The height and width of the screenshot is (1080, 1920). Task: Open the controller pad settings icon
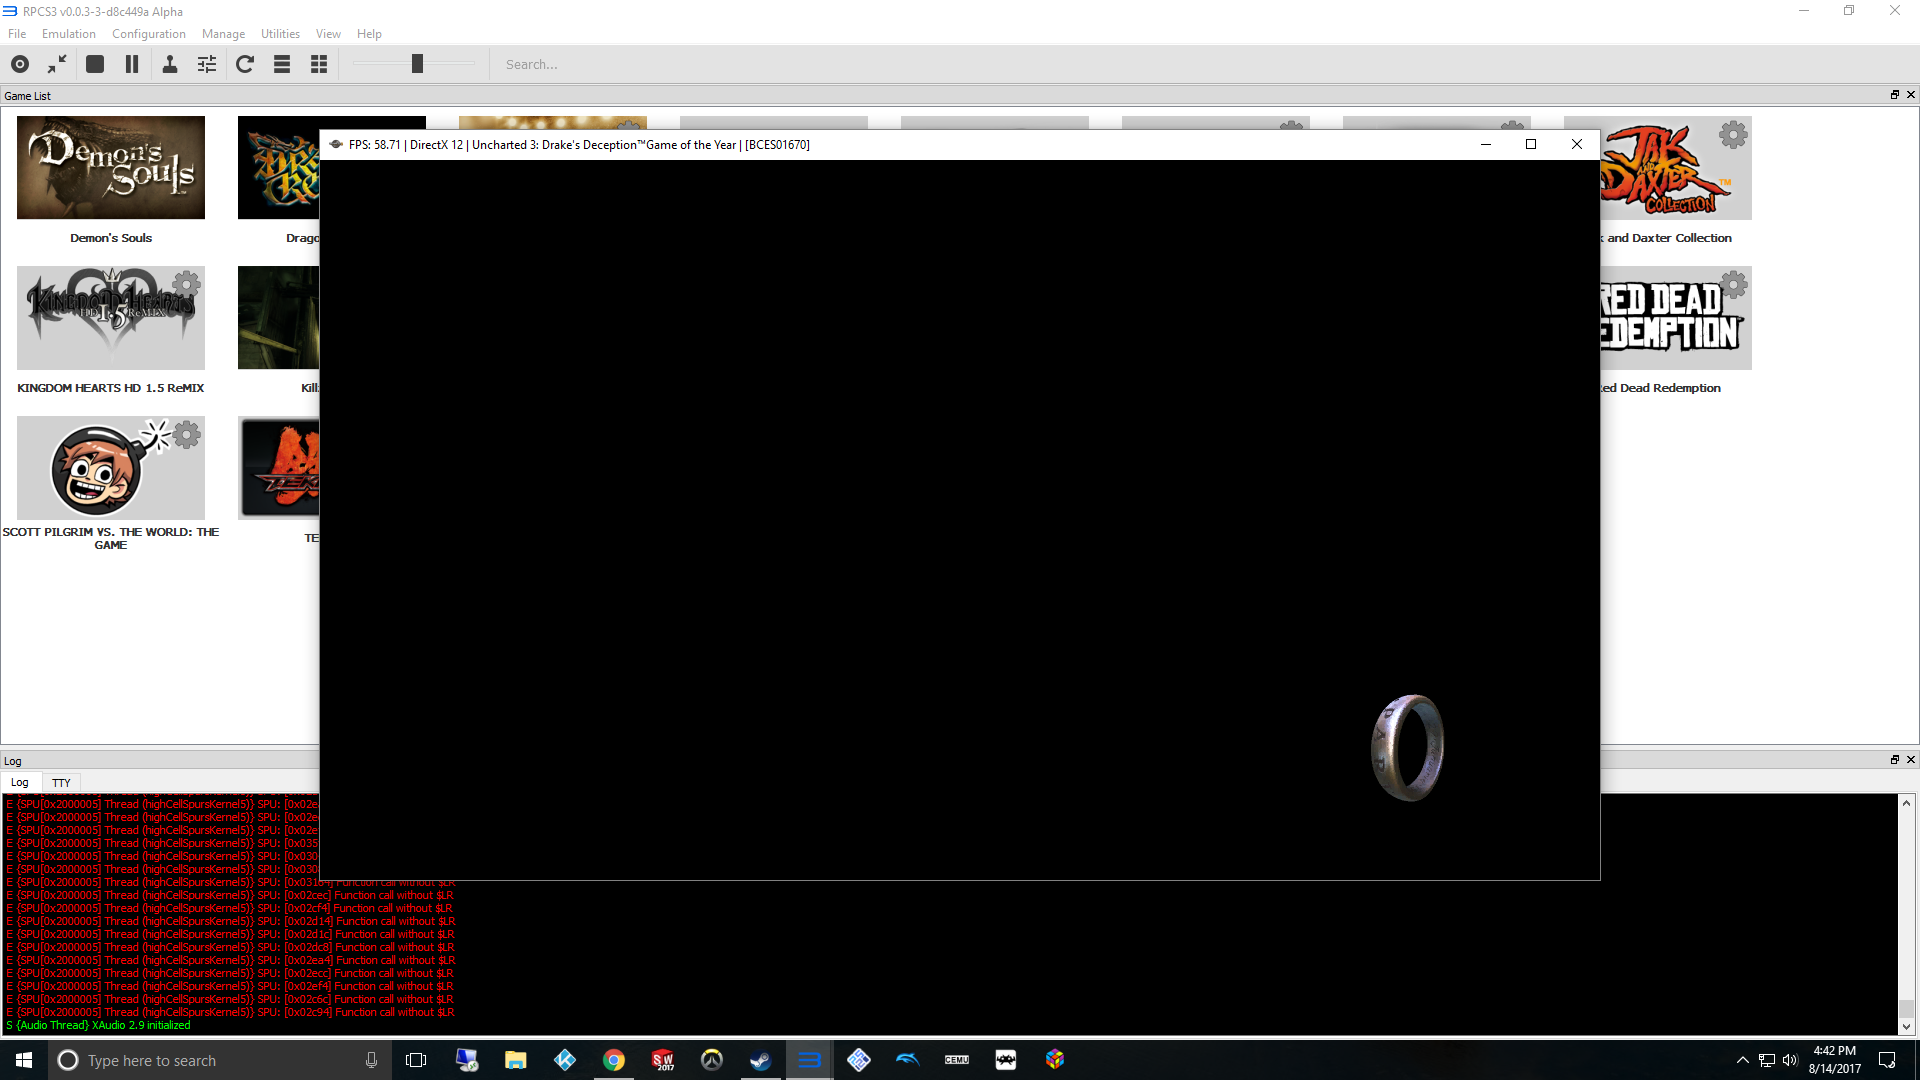[170, 64]
